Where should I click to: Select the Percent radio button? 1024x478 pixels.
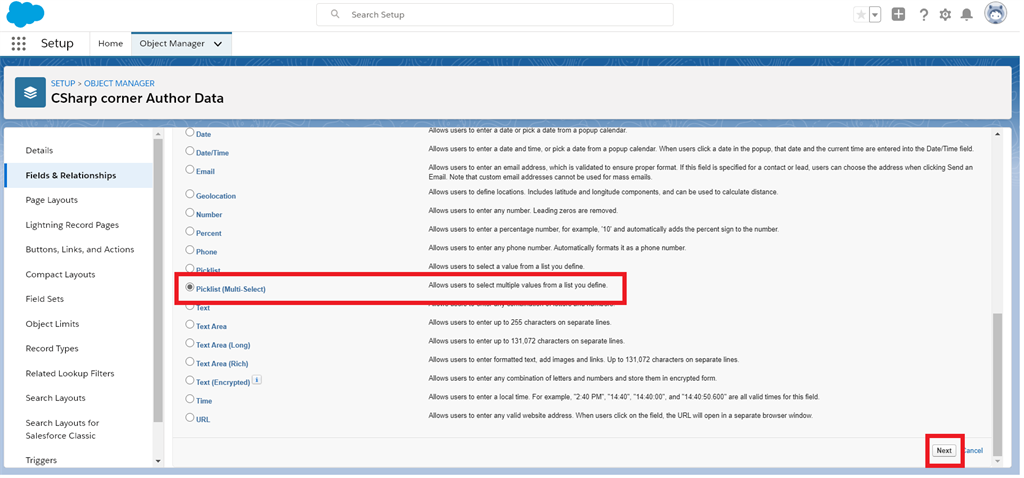[190, 231]
